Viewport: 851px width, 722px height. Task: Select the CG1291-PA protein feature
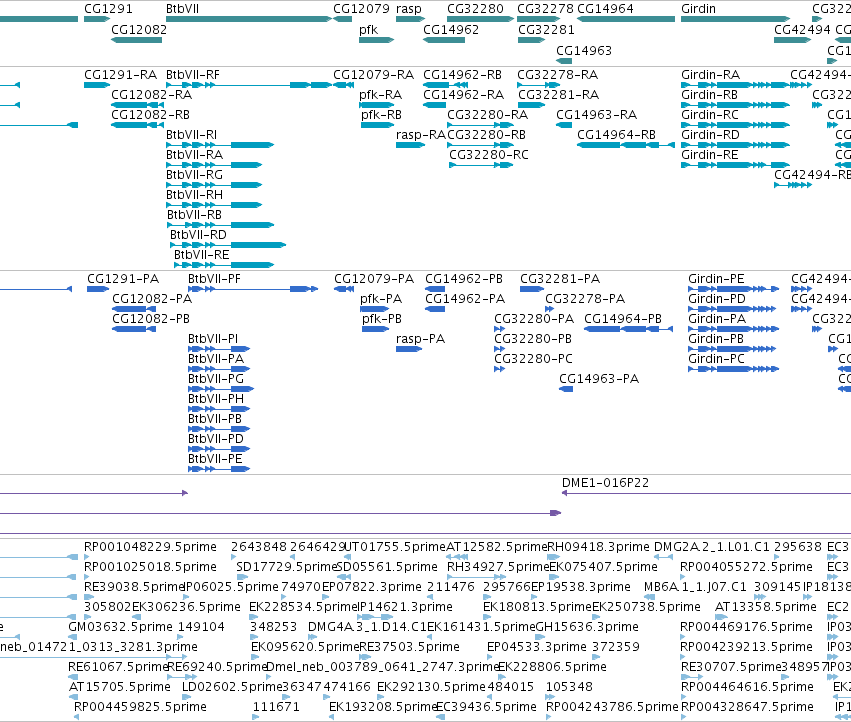coord(98,289)
